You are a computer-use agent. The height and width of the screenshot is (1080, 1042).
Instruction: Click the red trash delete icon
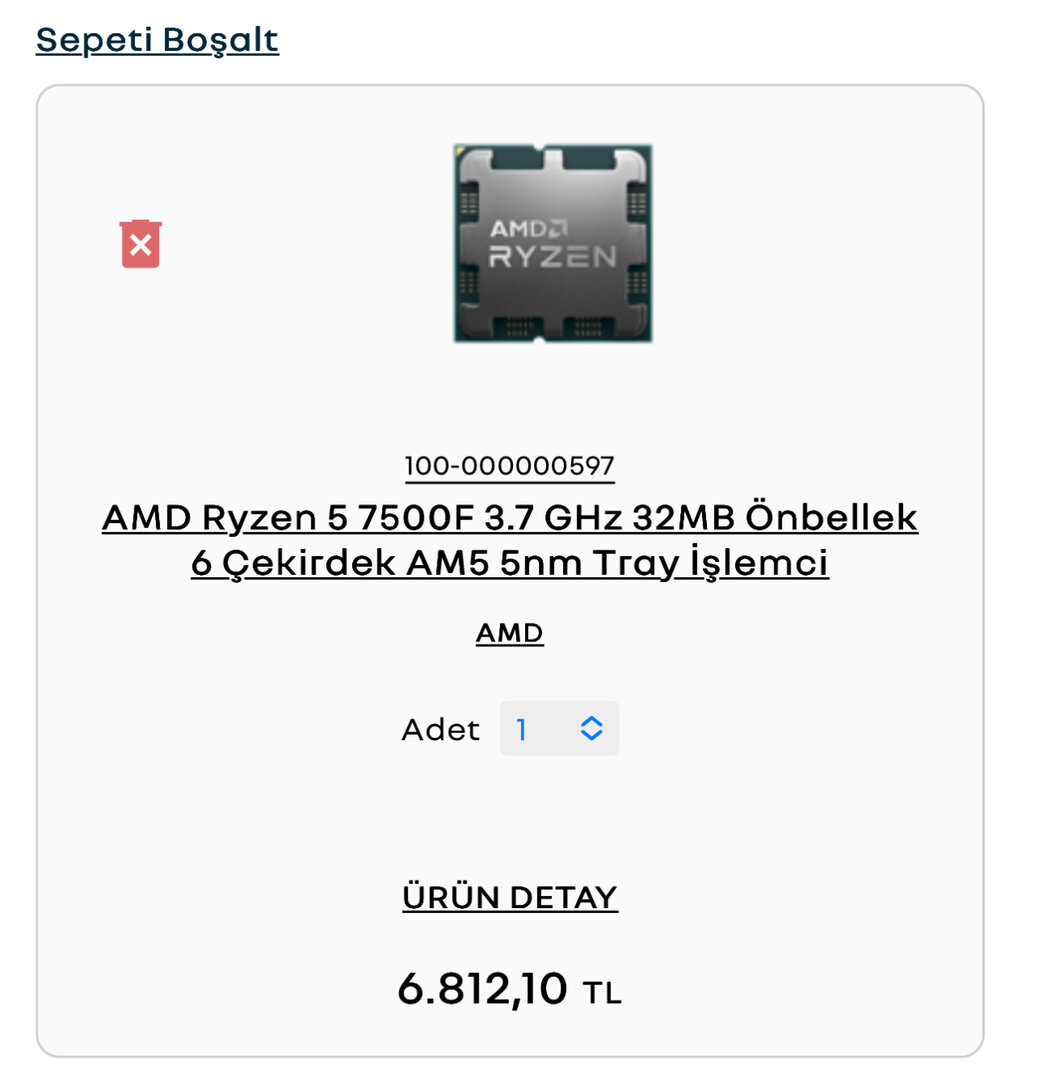coord(141,244)
